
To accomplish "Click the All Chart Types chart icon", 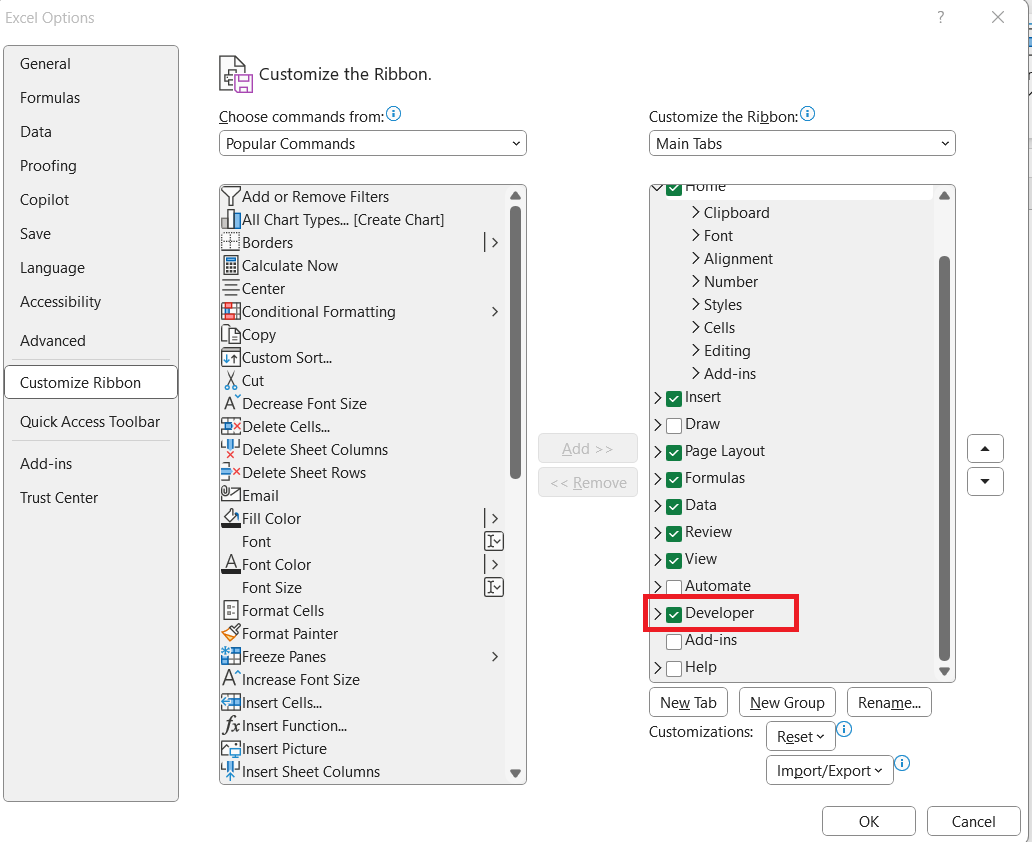I will click(x=230, y=219).
